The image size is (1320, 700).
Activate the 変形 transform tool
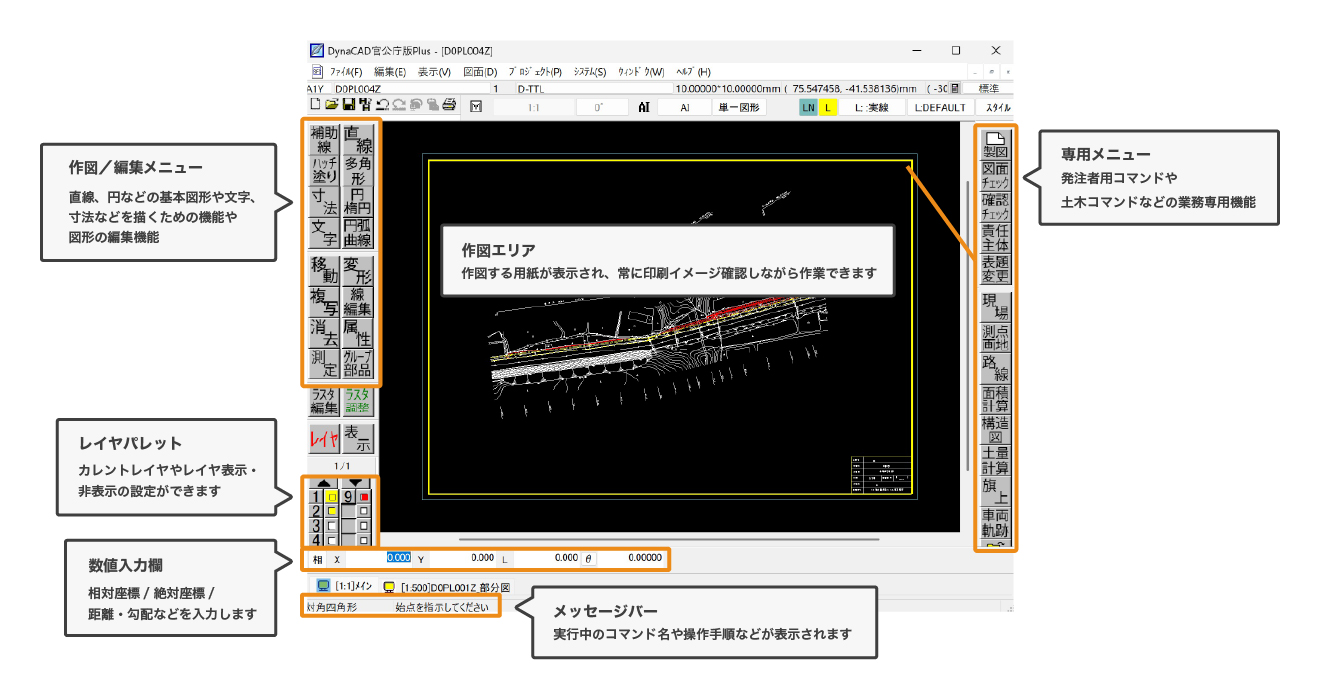pos(358,270)
